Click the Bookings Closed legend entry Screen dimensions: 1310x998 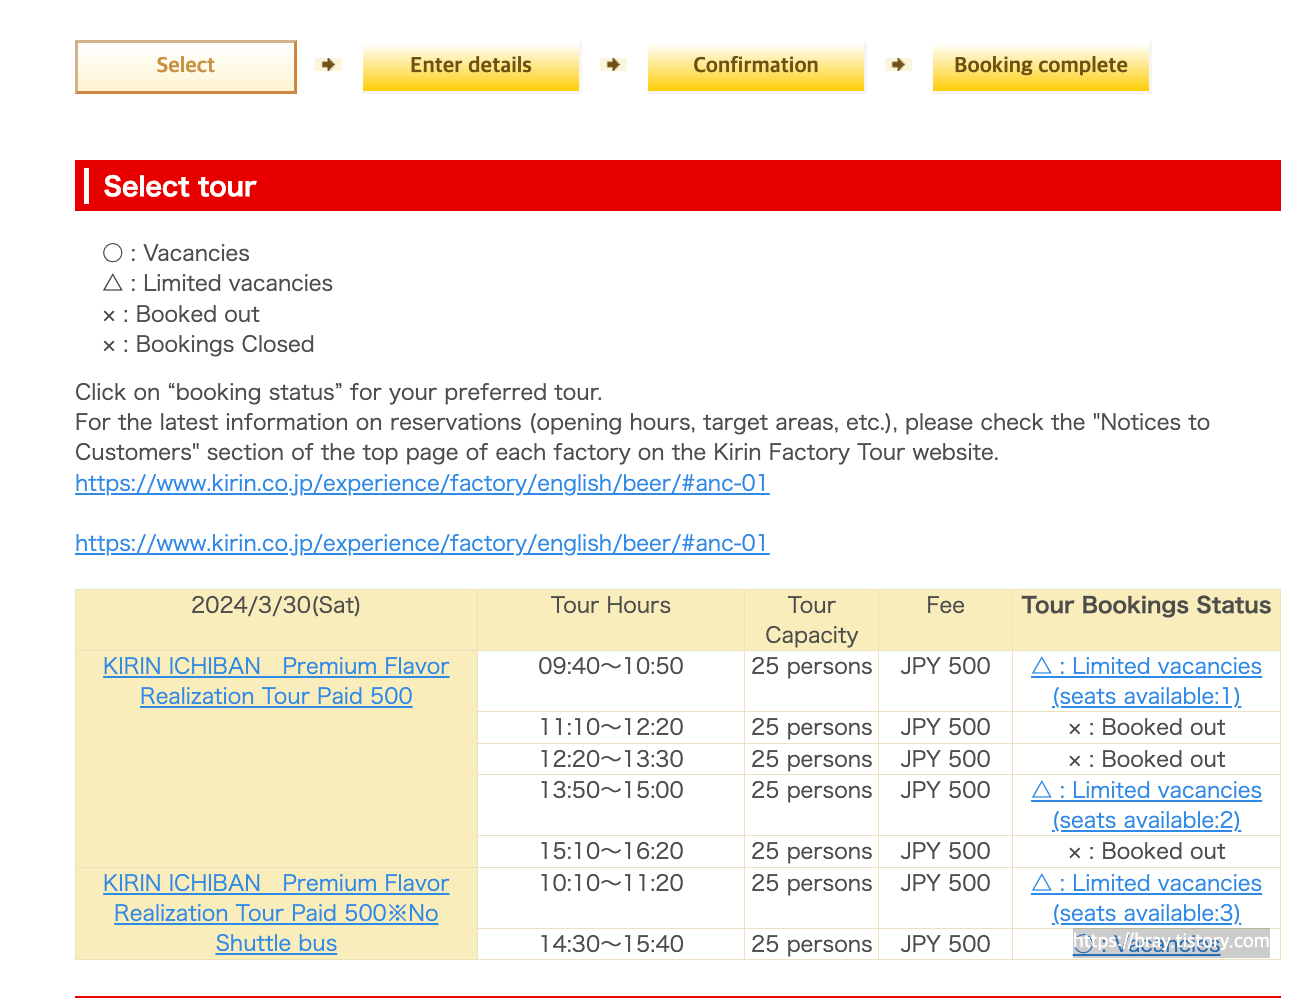point(208,344)
